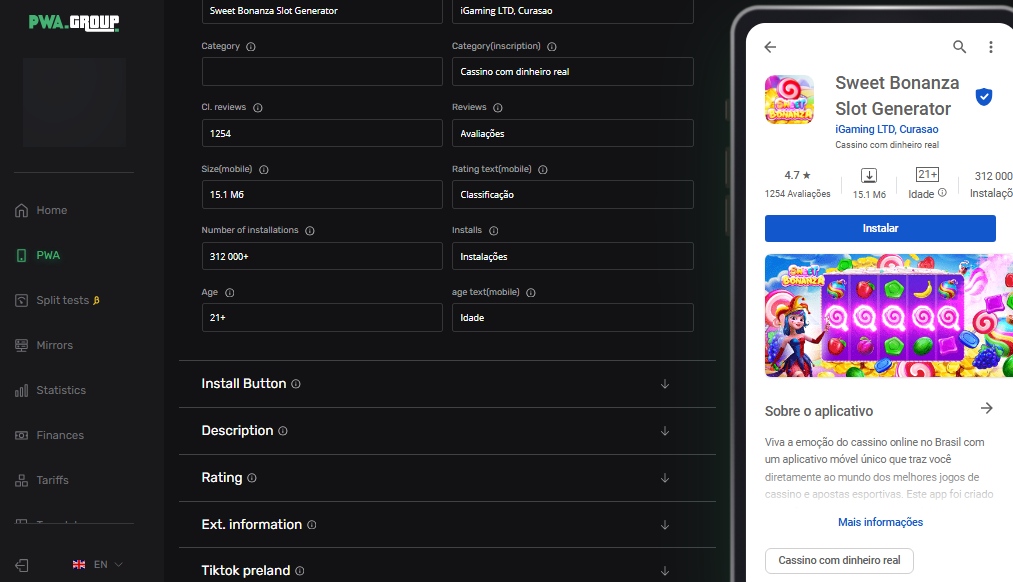Edit the age text field Idade
The width and height of the screenshot is (1013, 582).
(x=572, y=318)
